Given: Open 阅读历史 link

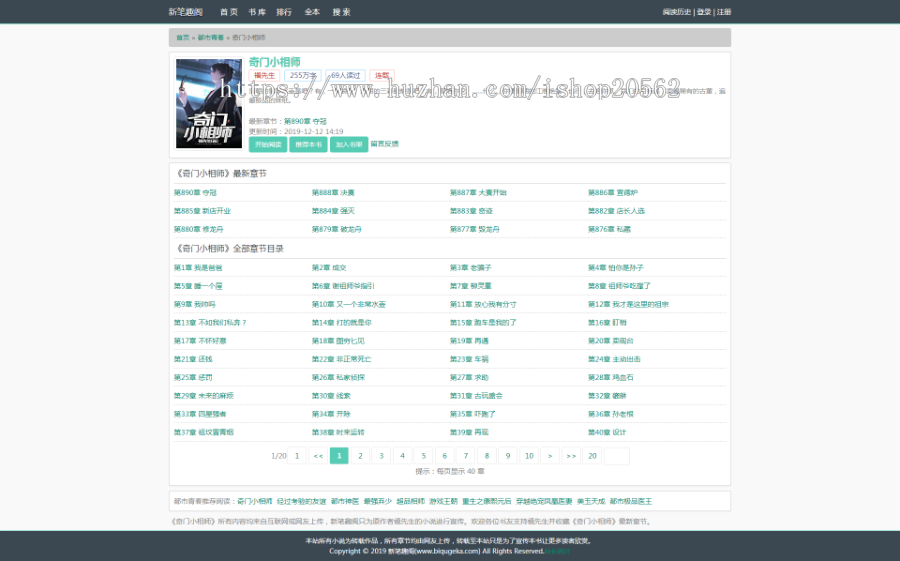Looking at the screenshot, I should coord(677,12).
